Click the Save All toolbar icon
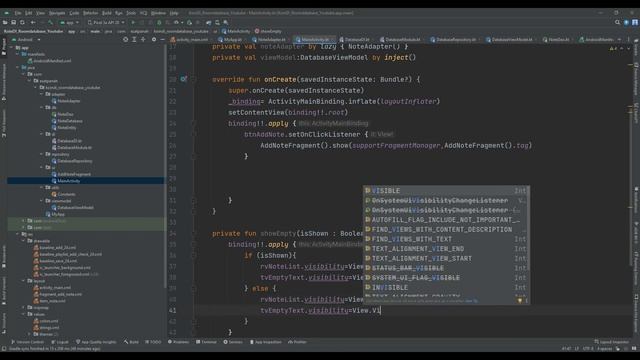The image size is (640, 360). click(x=13, y=22)
